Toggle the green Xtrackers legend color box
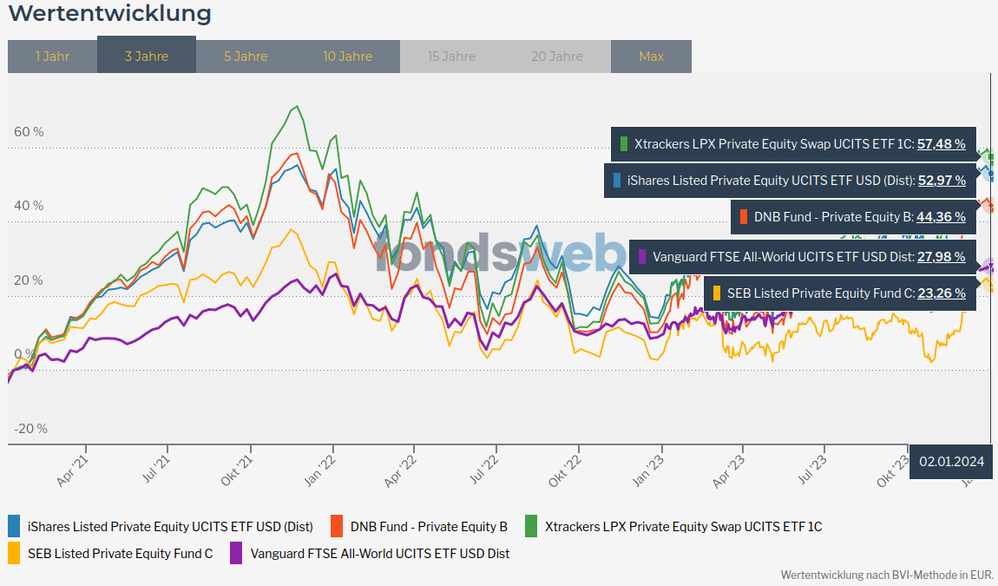 [530, 526]
